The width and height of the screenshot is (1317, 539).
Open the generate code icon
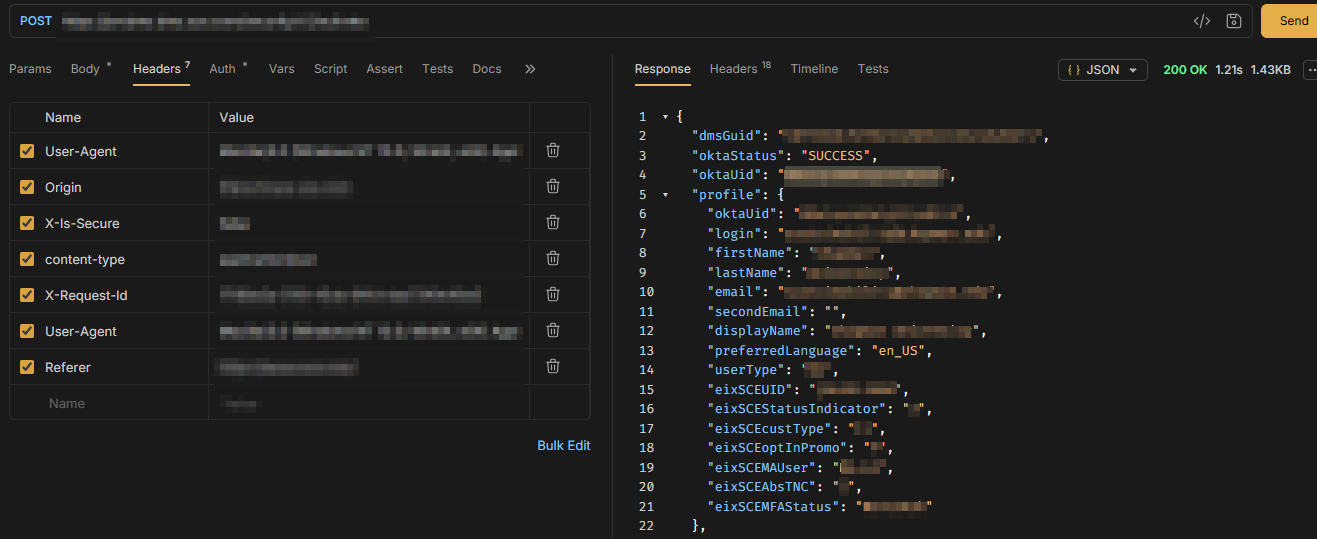coord(1202,21)
